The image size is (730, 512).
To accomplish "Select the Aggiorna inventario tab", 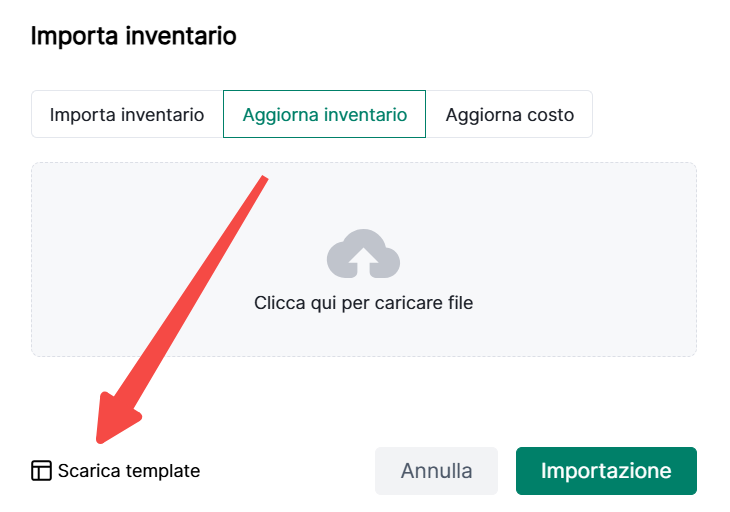I will click(324, 115).
